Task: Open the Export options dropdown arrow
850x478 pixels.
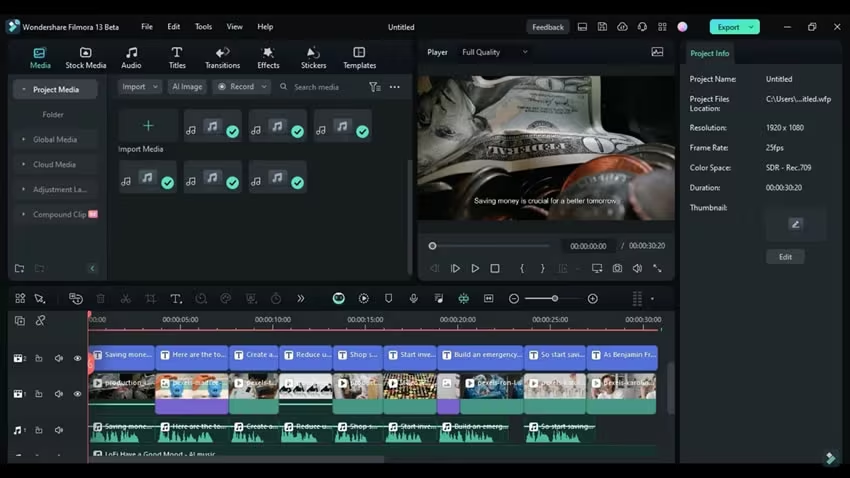Action: 752,27
